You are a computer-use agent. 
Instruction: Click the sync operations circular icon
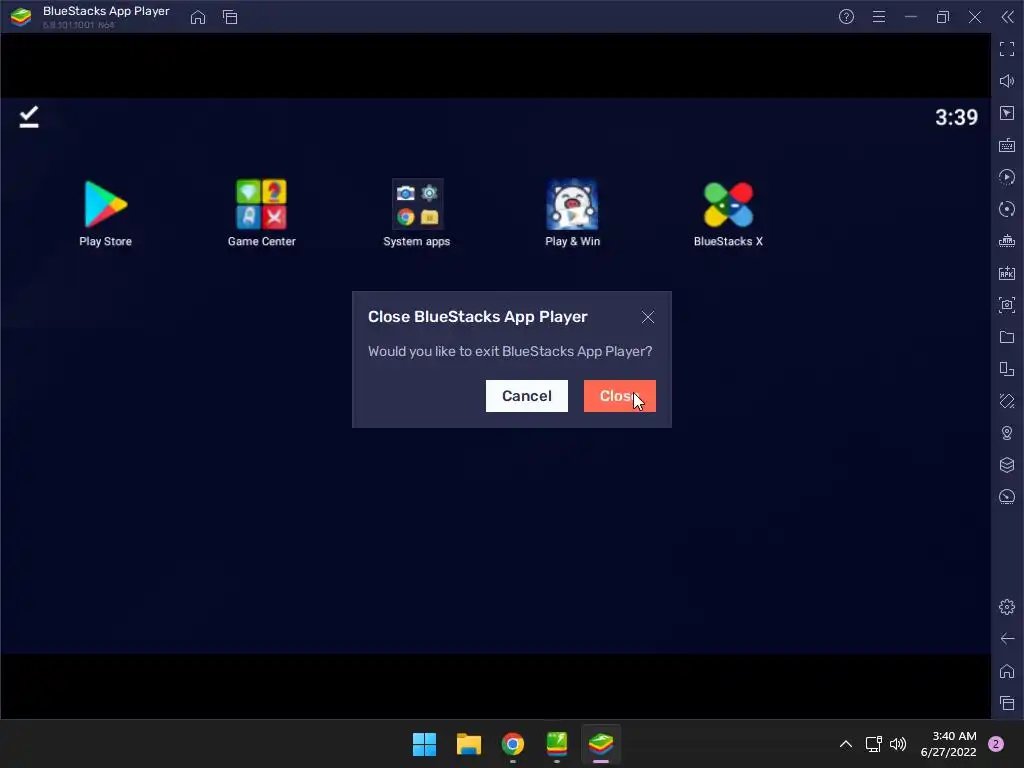[x=1007, y=209]
